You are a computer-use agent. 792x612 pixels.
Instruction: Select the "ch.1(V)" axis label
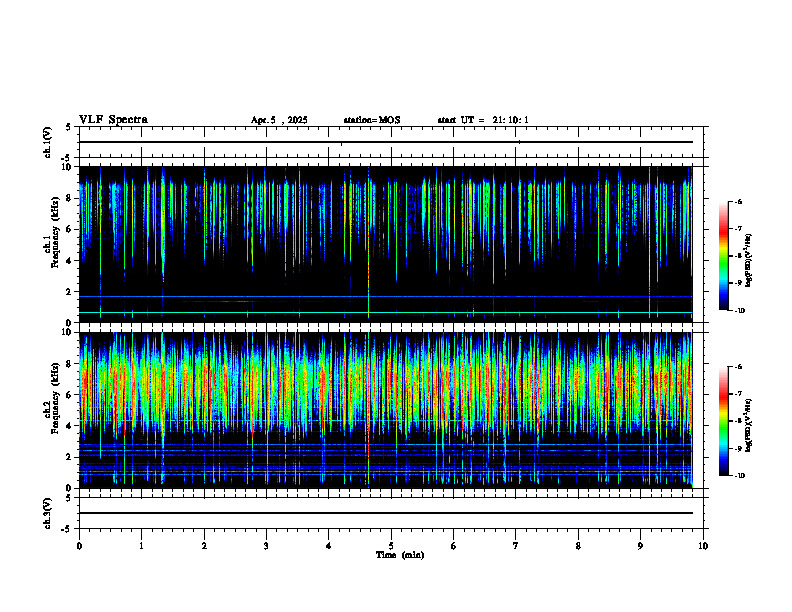(x=48, y=142)
